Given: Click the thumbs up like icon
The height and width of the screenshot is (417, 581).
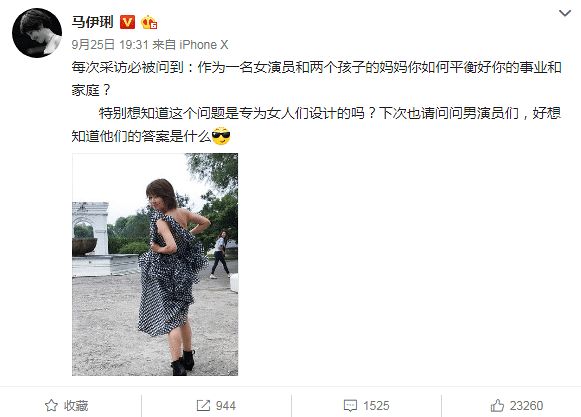Looking at the screenshot, I should pos(497,406).
